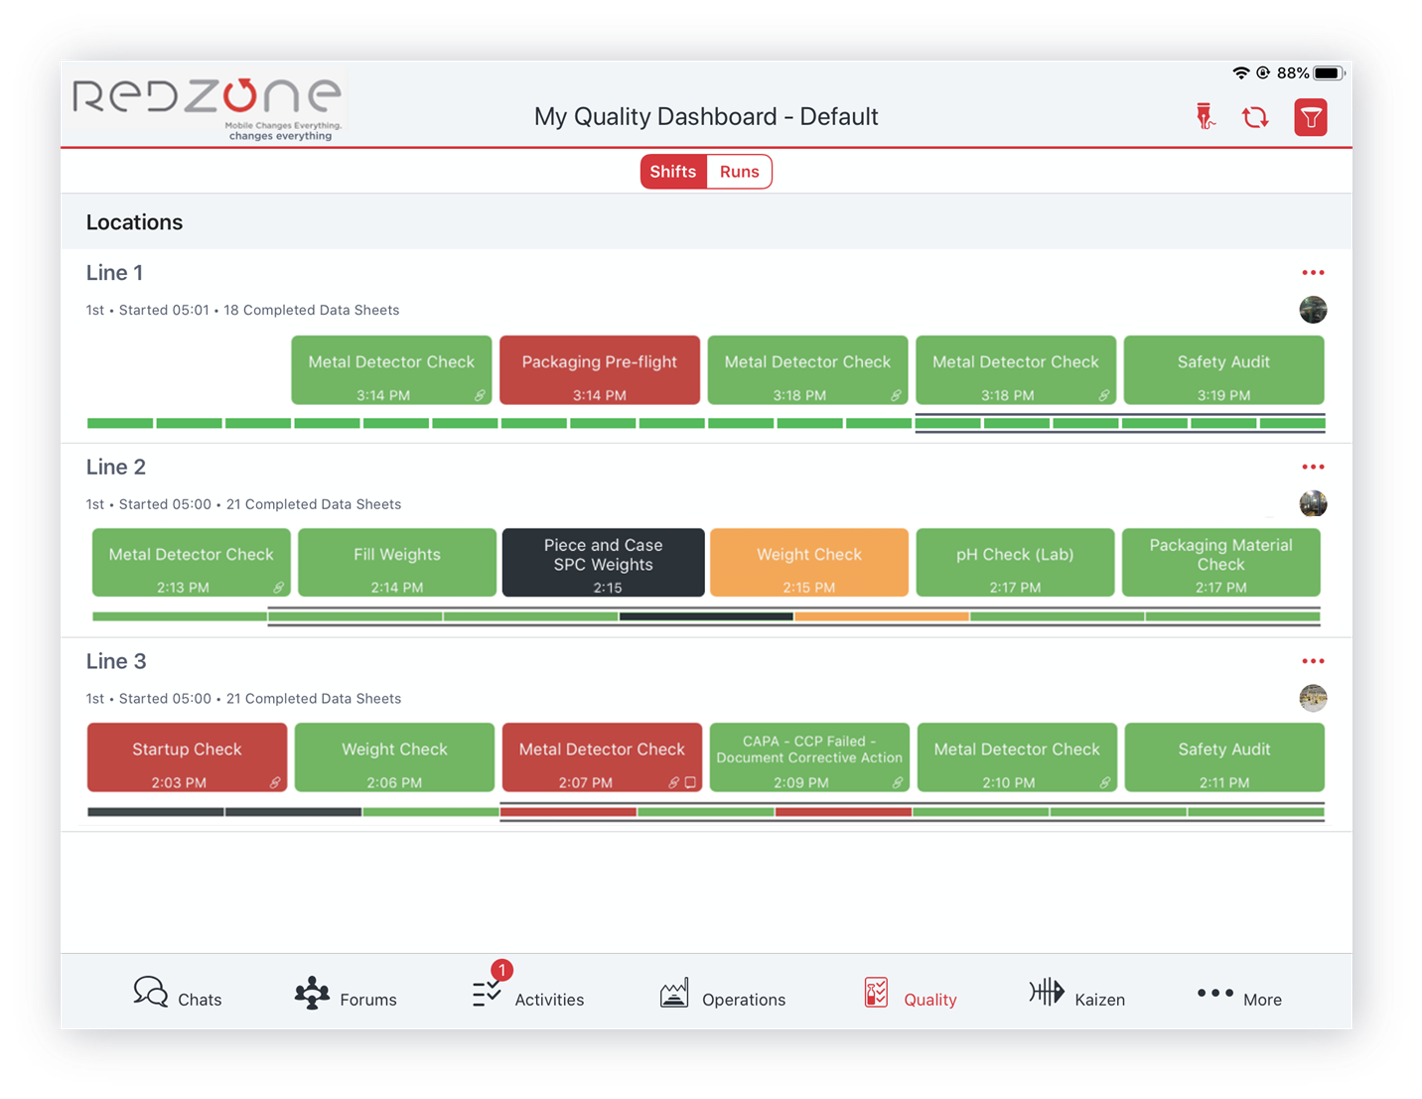Open the Safety Audit card on Line 1

(1223, 370)
